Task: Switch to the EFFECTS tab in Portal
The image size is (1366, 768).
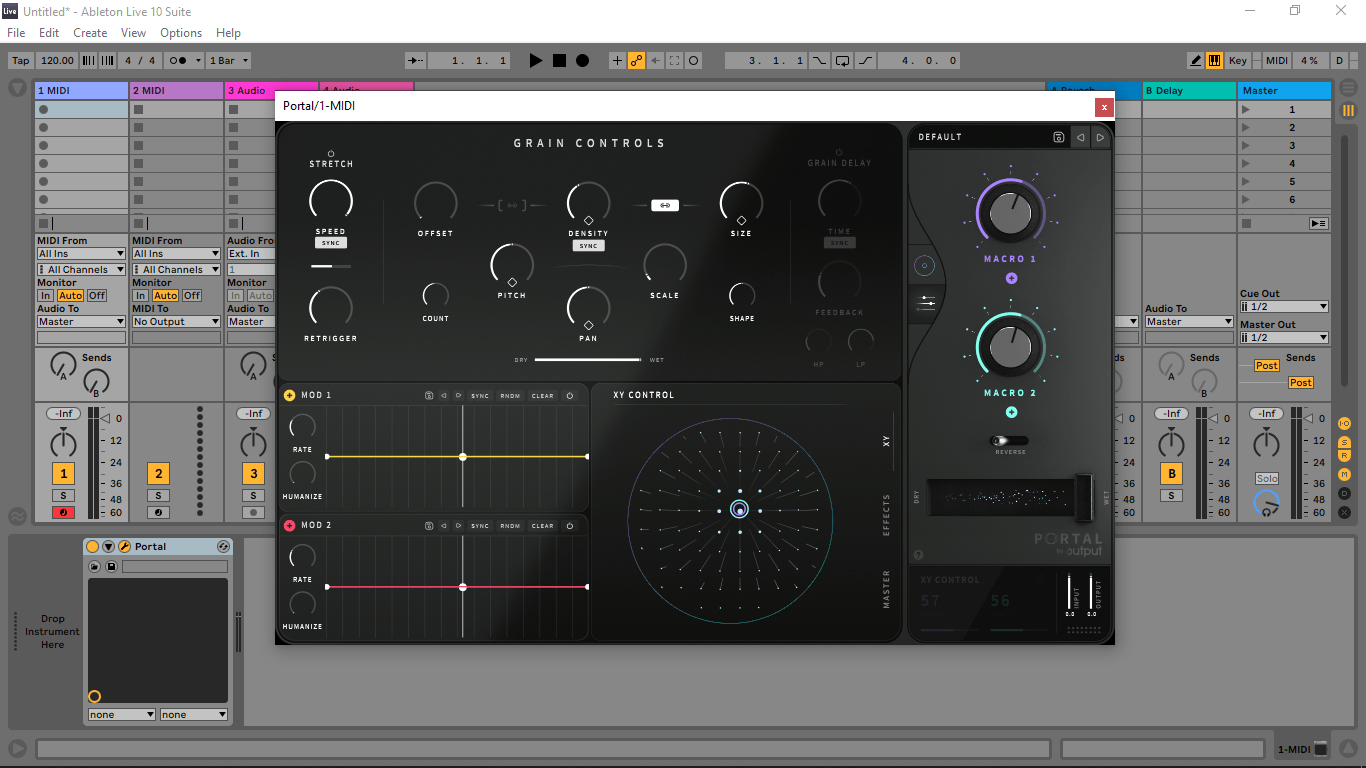Action: click(x=886, y=515)
